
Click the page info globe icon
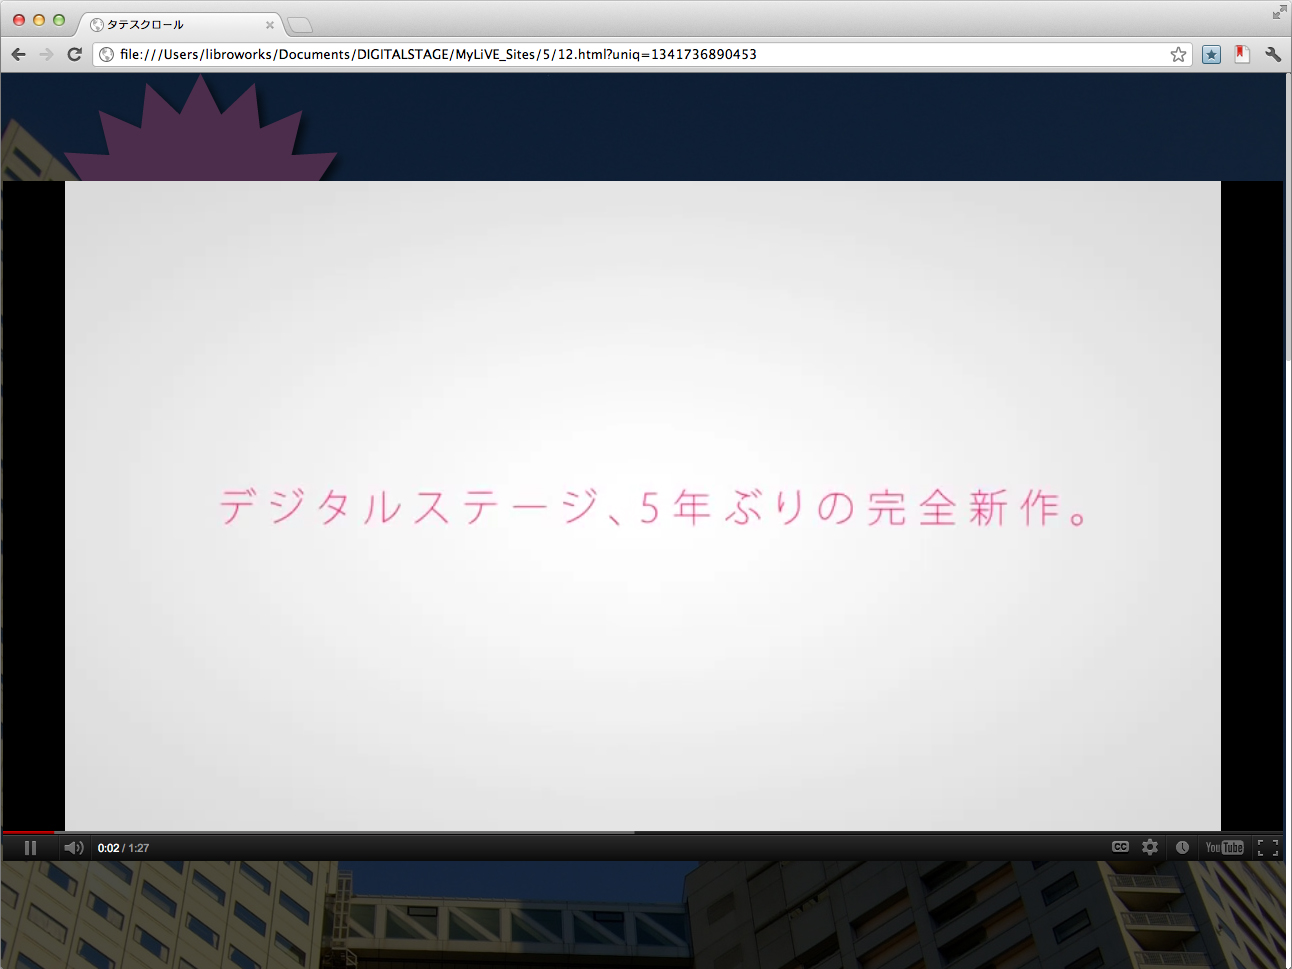coord(106,54)
